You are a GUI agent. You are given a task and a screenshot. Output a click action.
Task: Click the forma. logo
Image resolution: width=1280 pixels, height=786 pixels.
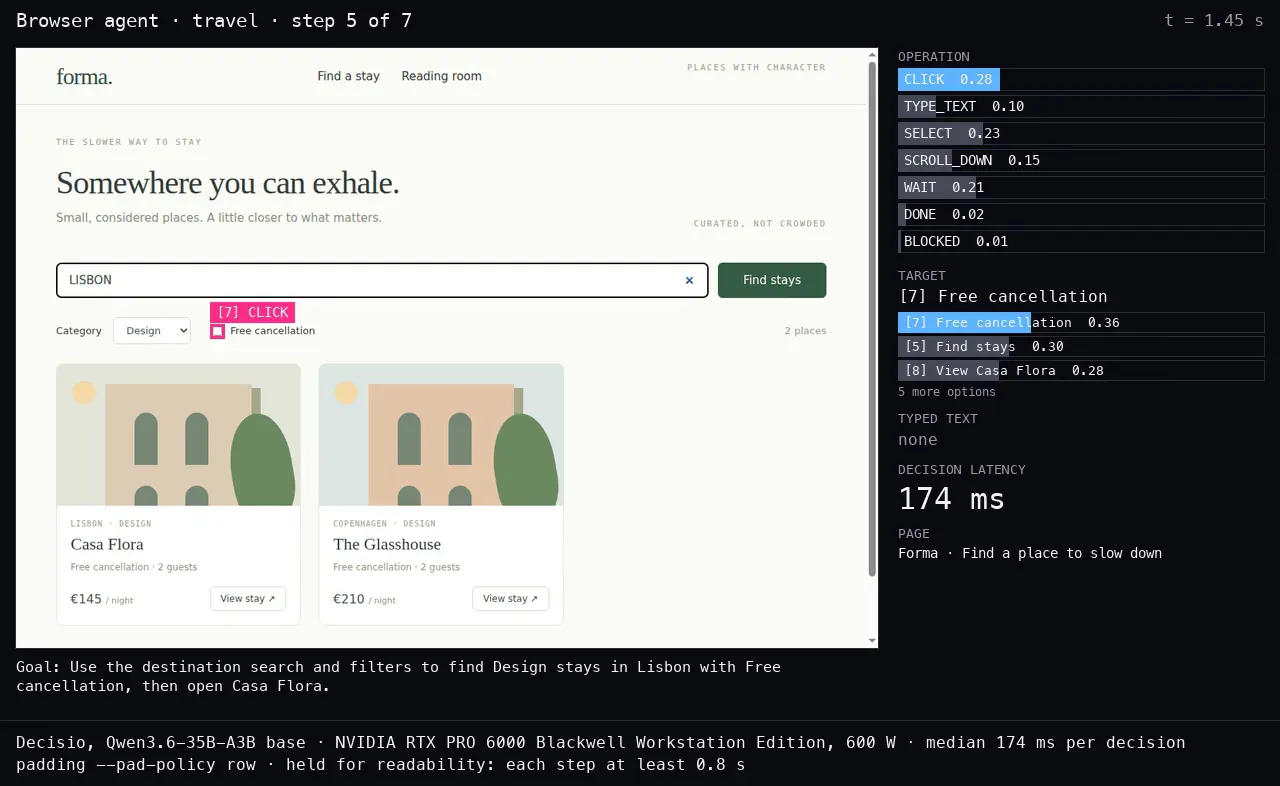pyautogui.click(x=84, y=76)
